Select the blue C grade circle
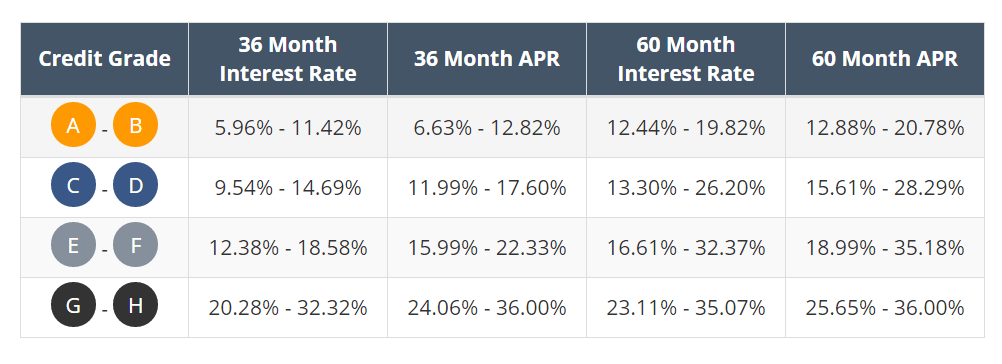The width and height of the screenshot is (1002, 364). [x=73, y=185]
